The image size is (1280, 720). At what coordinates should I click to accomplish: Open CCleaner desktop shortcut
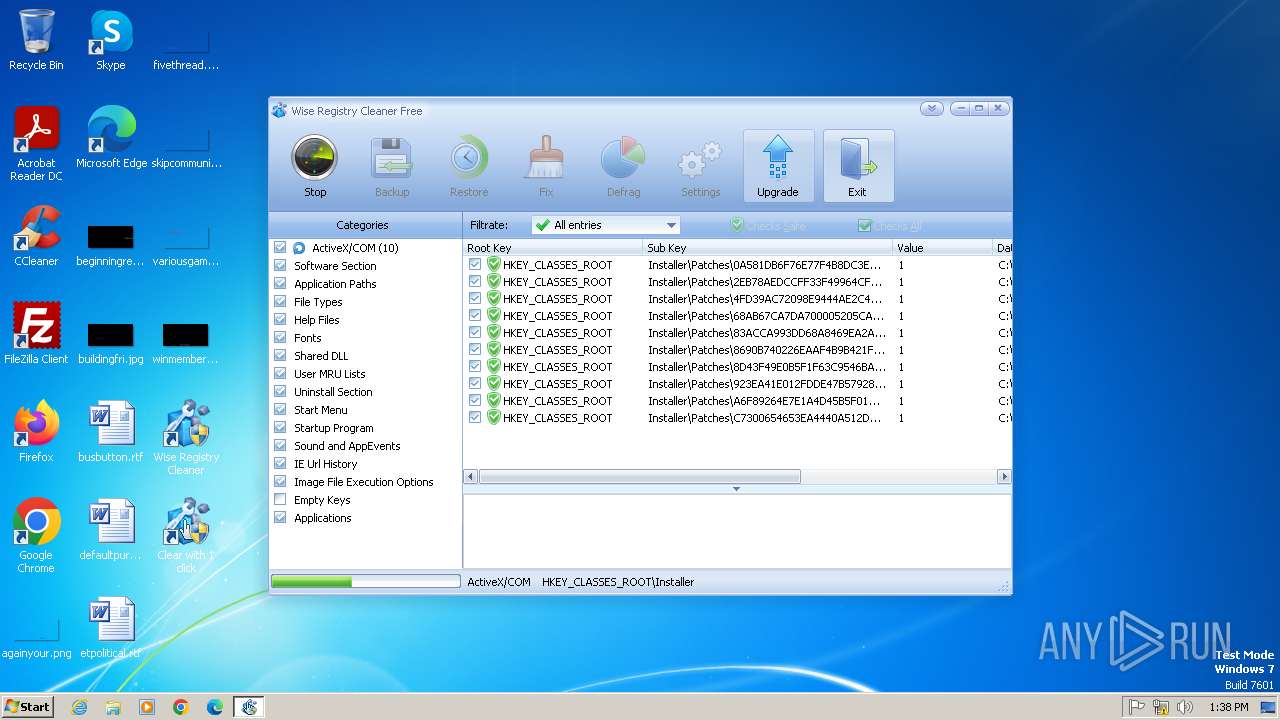pyautogui.click(x=36, y=235)
